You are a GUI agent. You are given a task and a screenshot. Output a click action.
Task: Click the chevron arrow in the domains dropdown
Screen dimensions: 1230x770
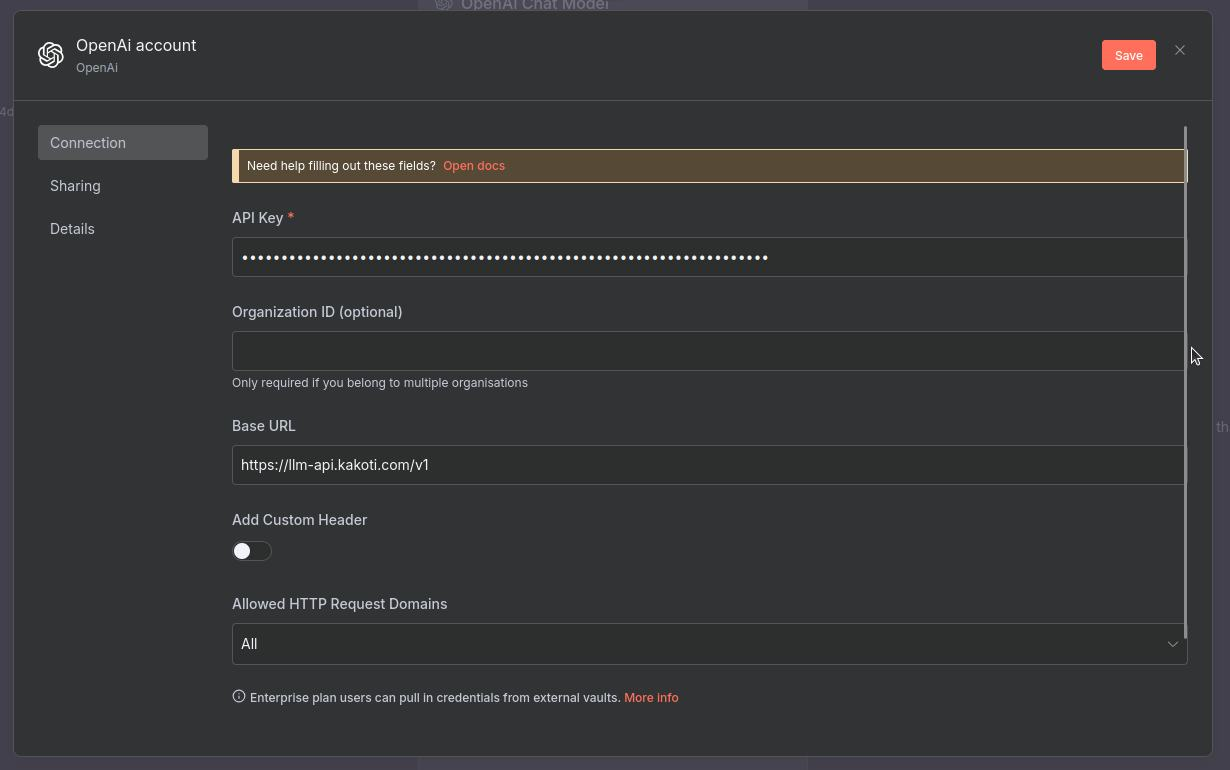coord(1172,644)
